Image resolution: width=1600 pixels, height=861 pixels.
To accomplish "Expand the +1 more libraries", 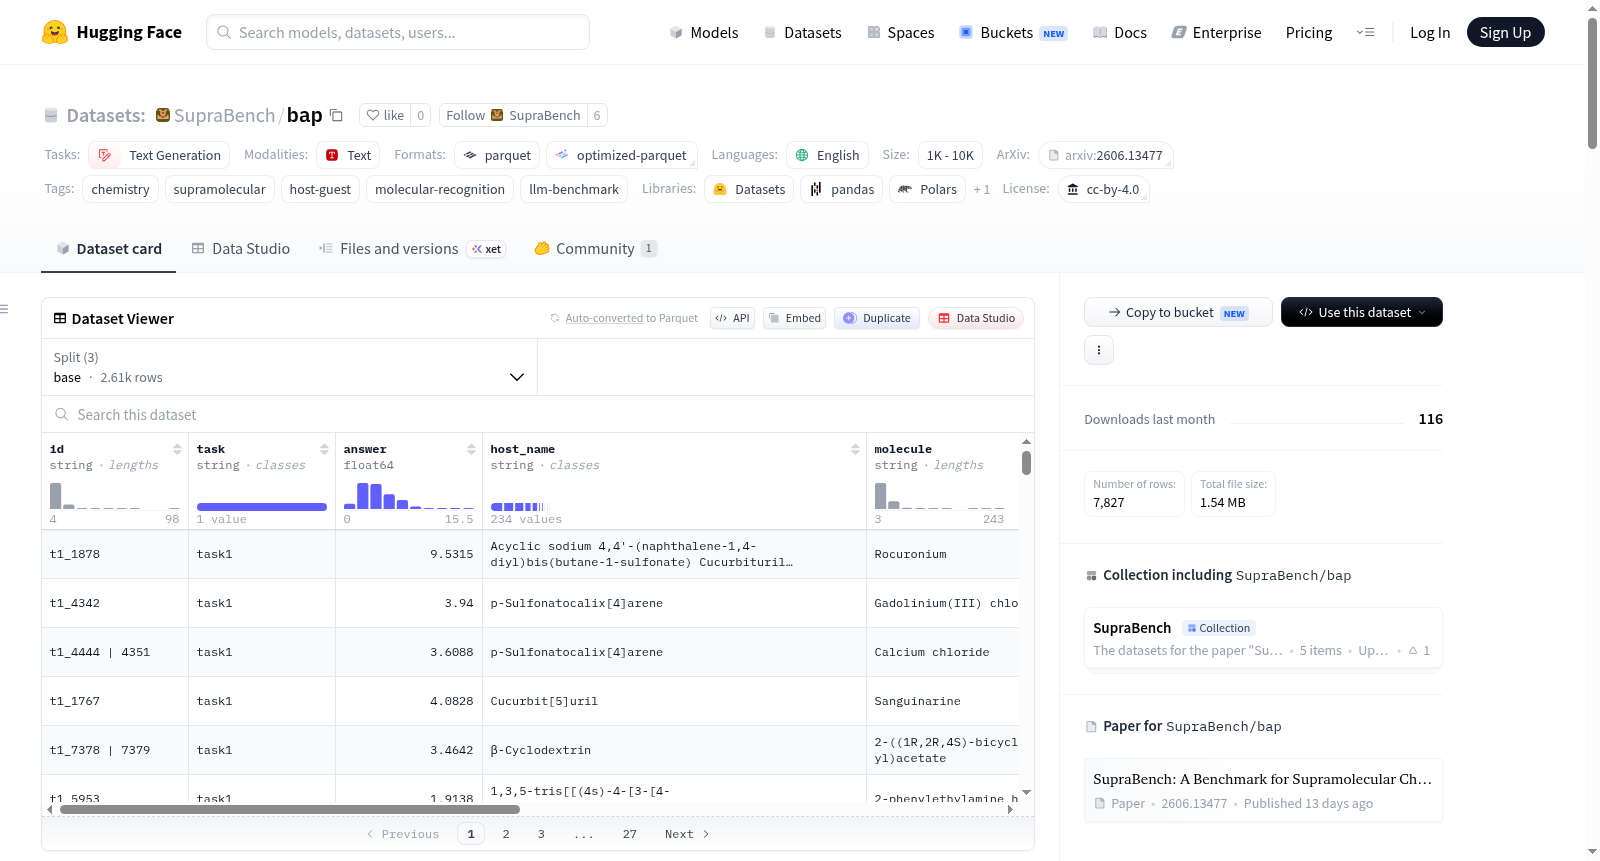I will [x=981, y=189].
